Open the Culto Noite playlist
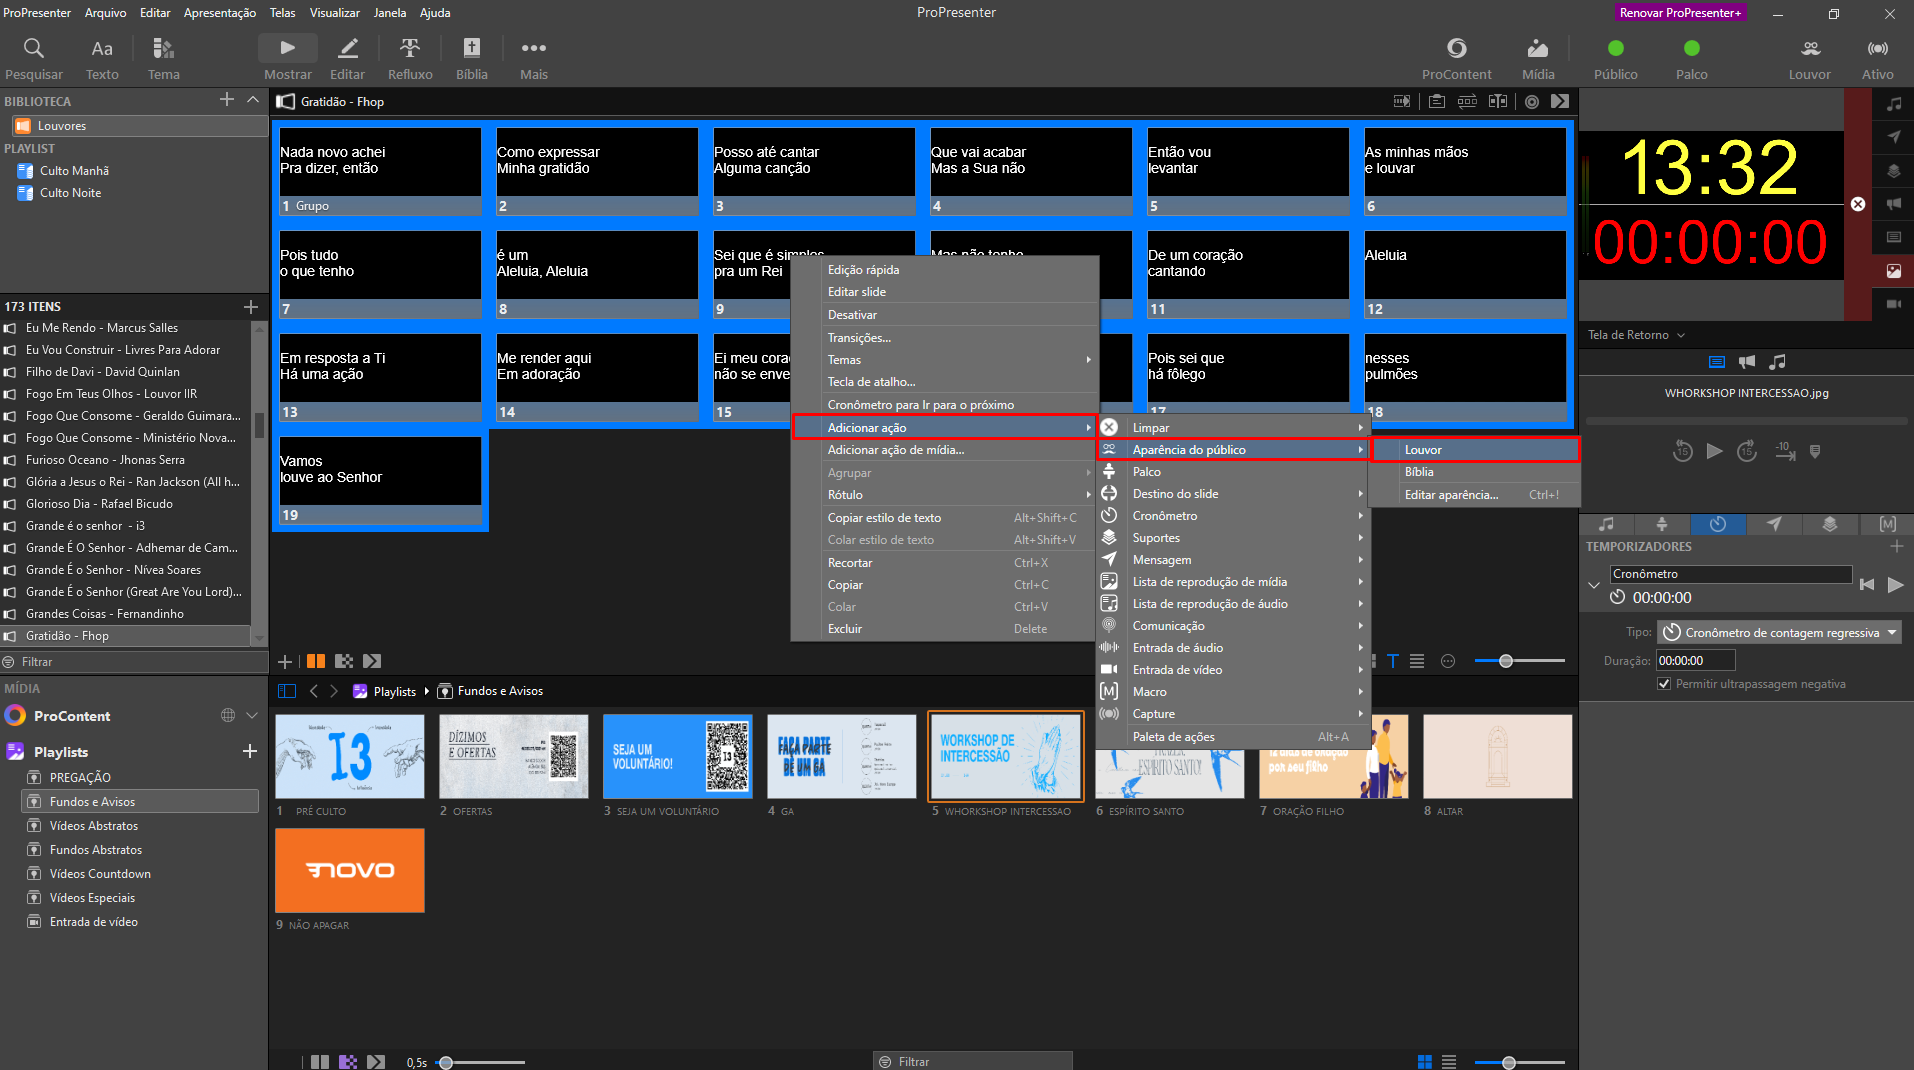Screen dimensions: 1914x1070 pos(70,193)
